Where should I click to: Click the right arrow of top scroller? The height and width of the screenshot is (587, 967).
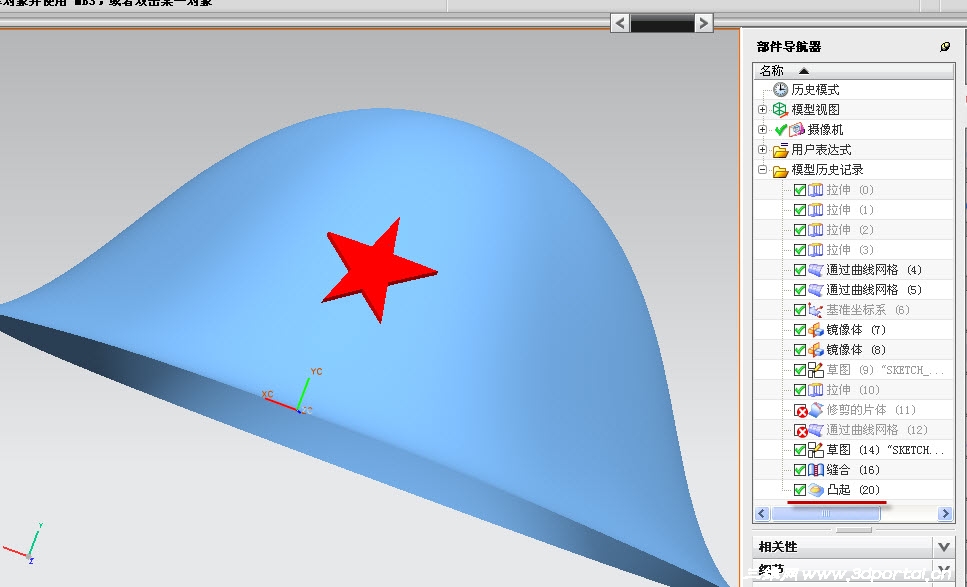coord(703,23)
